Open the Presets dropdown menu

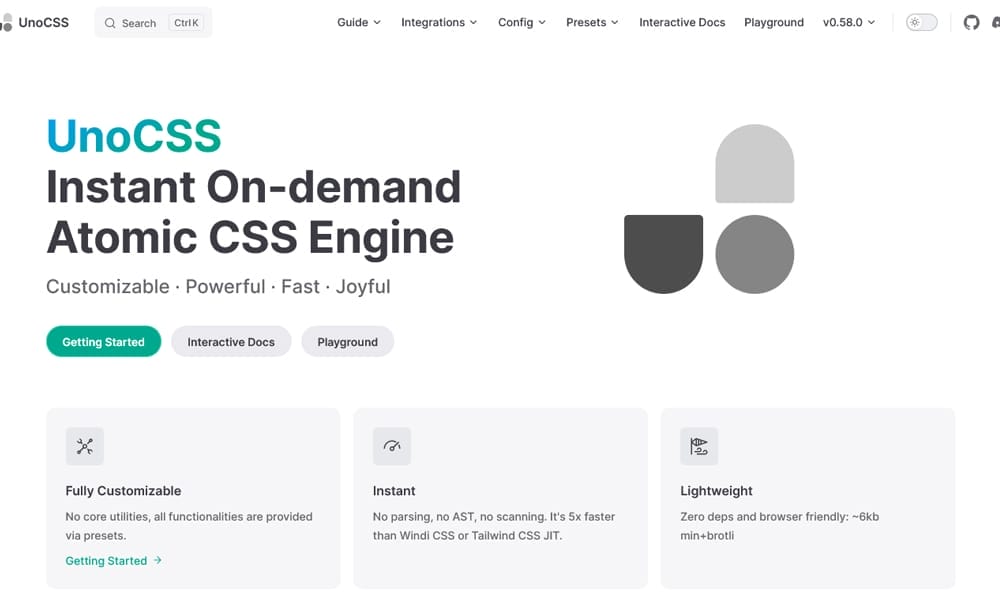click(x=591, y=22)
